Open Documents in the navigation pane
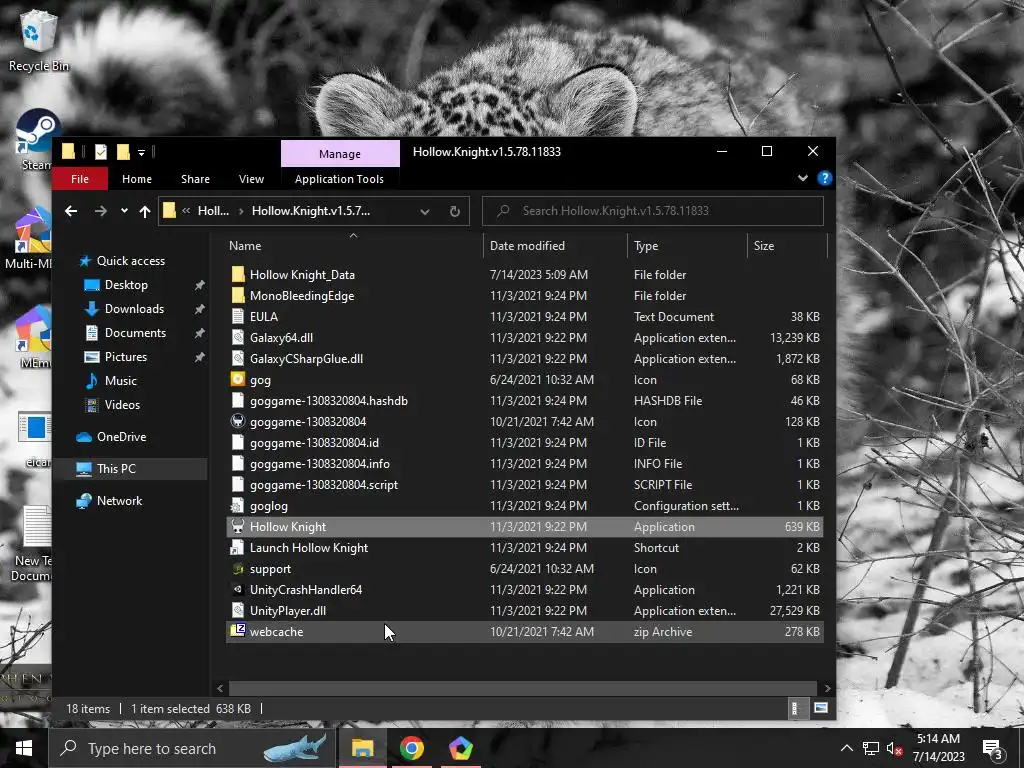Viewport: 1024px width, 768px height. tap(135, 333)
